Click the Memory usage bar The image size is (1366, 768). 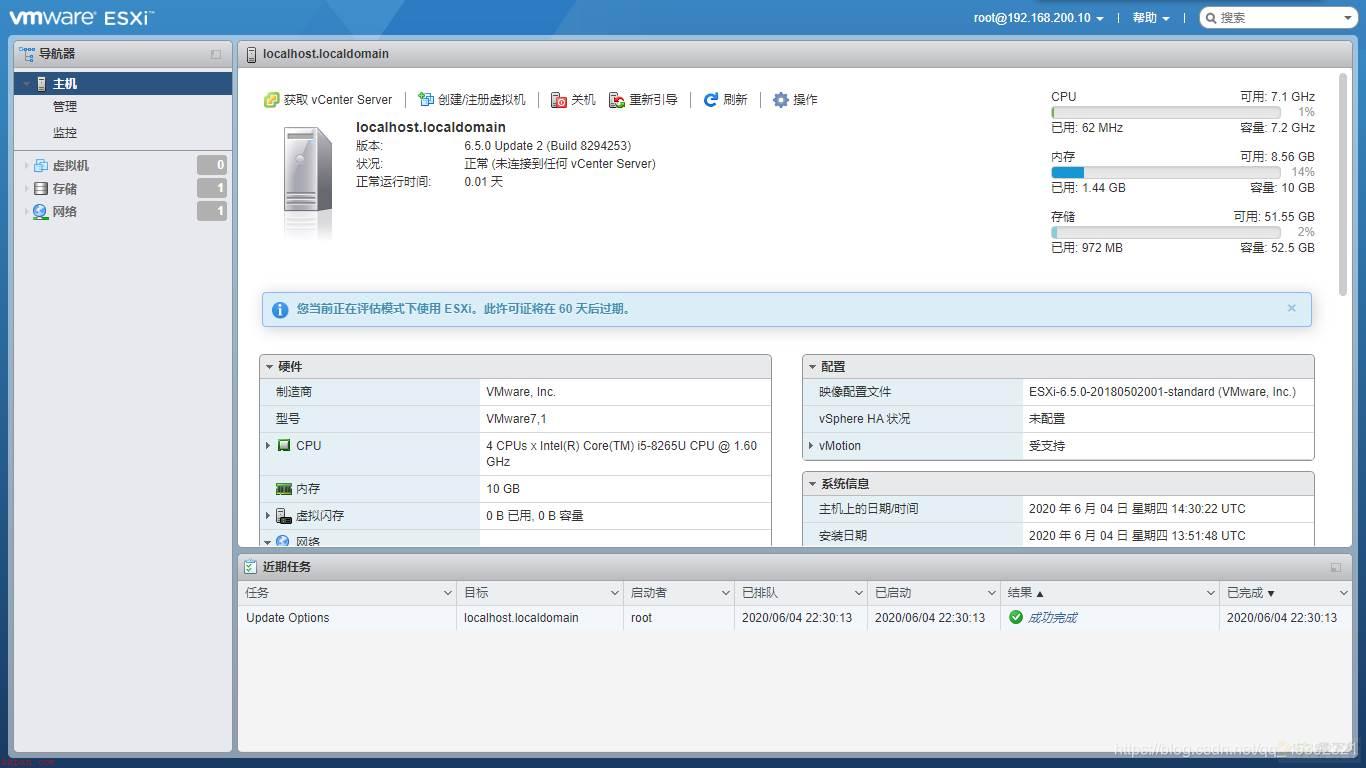[1166, 173]
